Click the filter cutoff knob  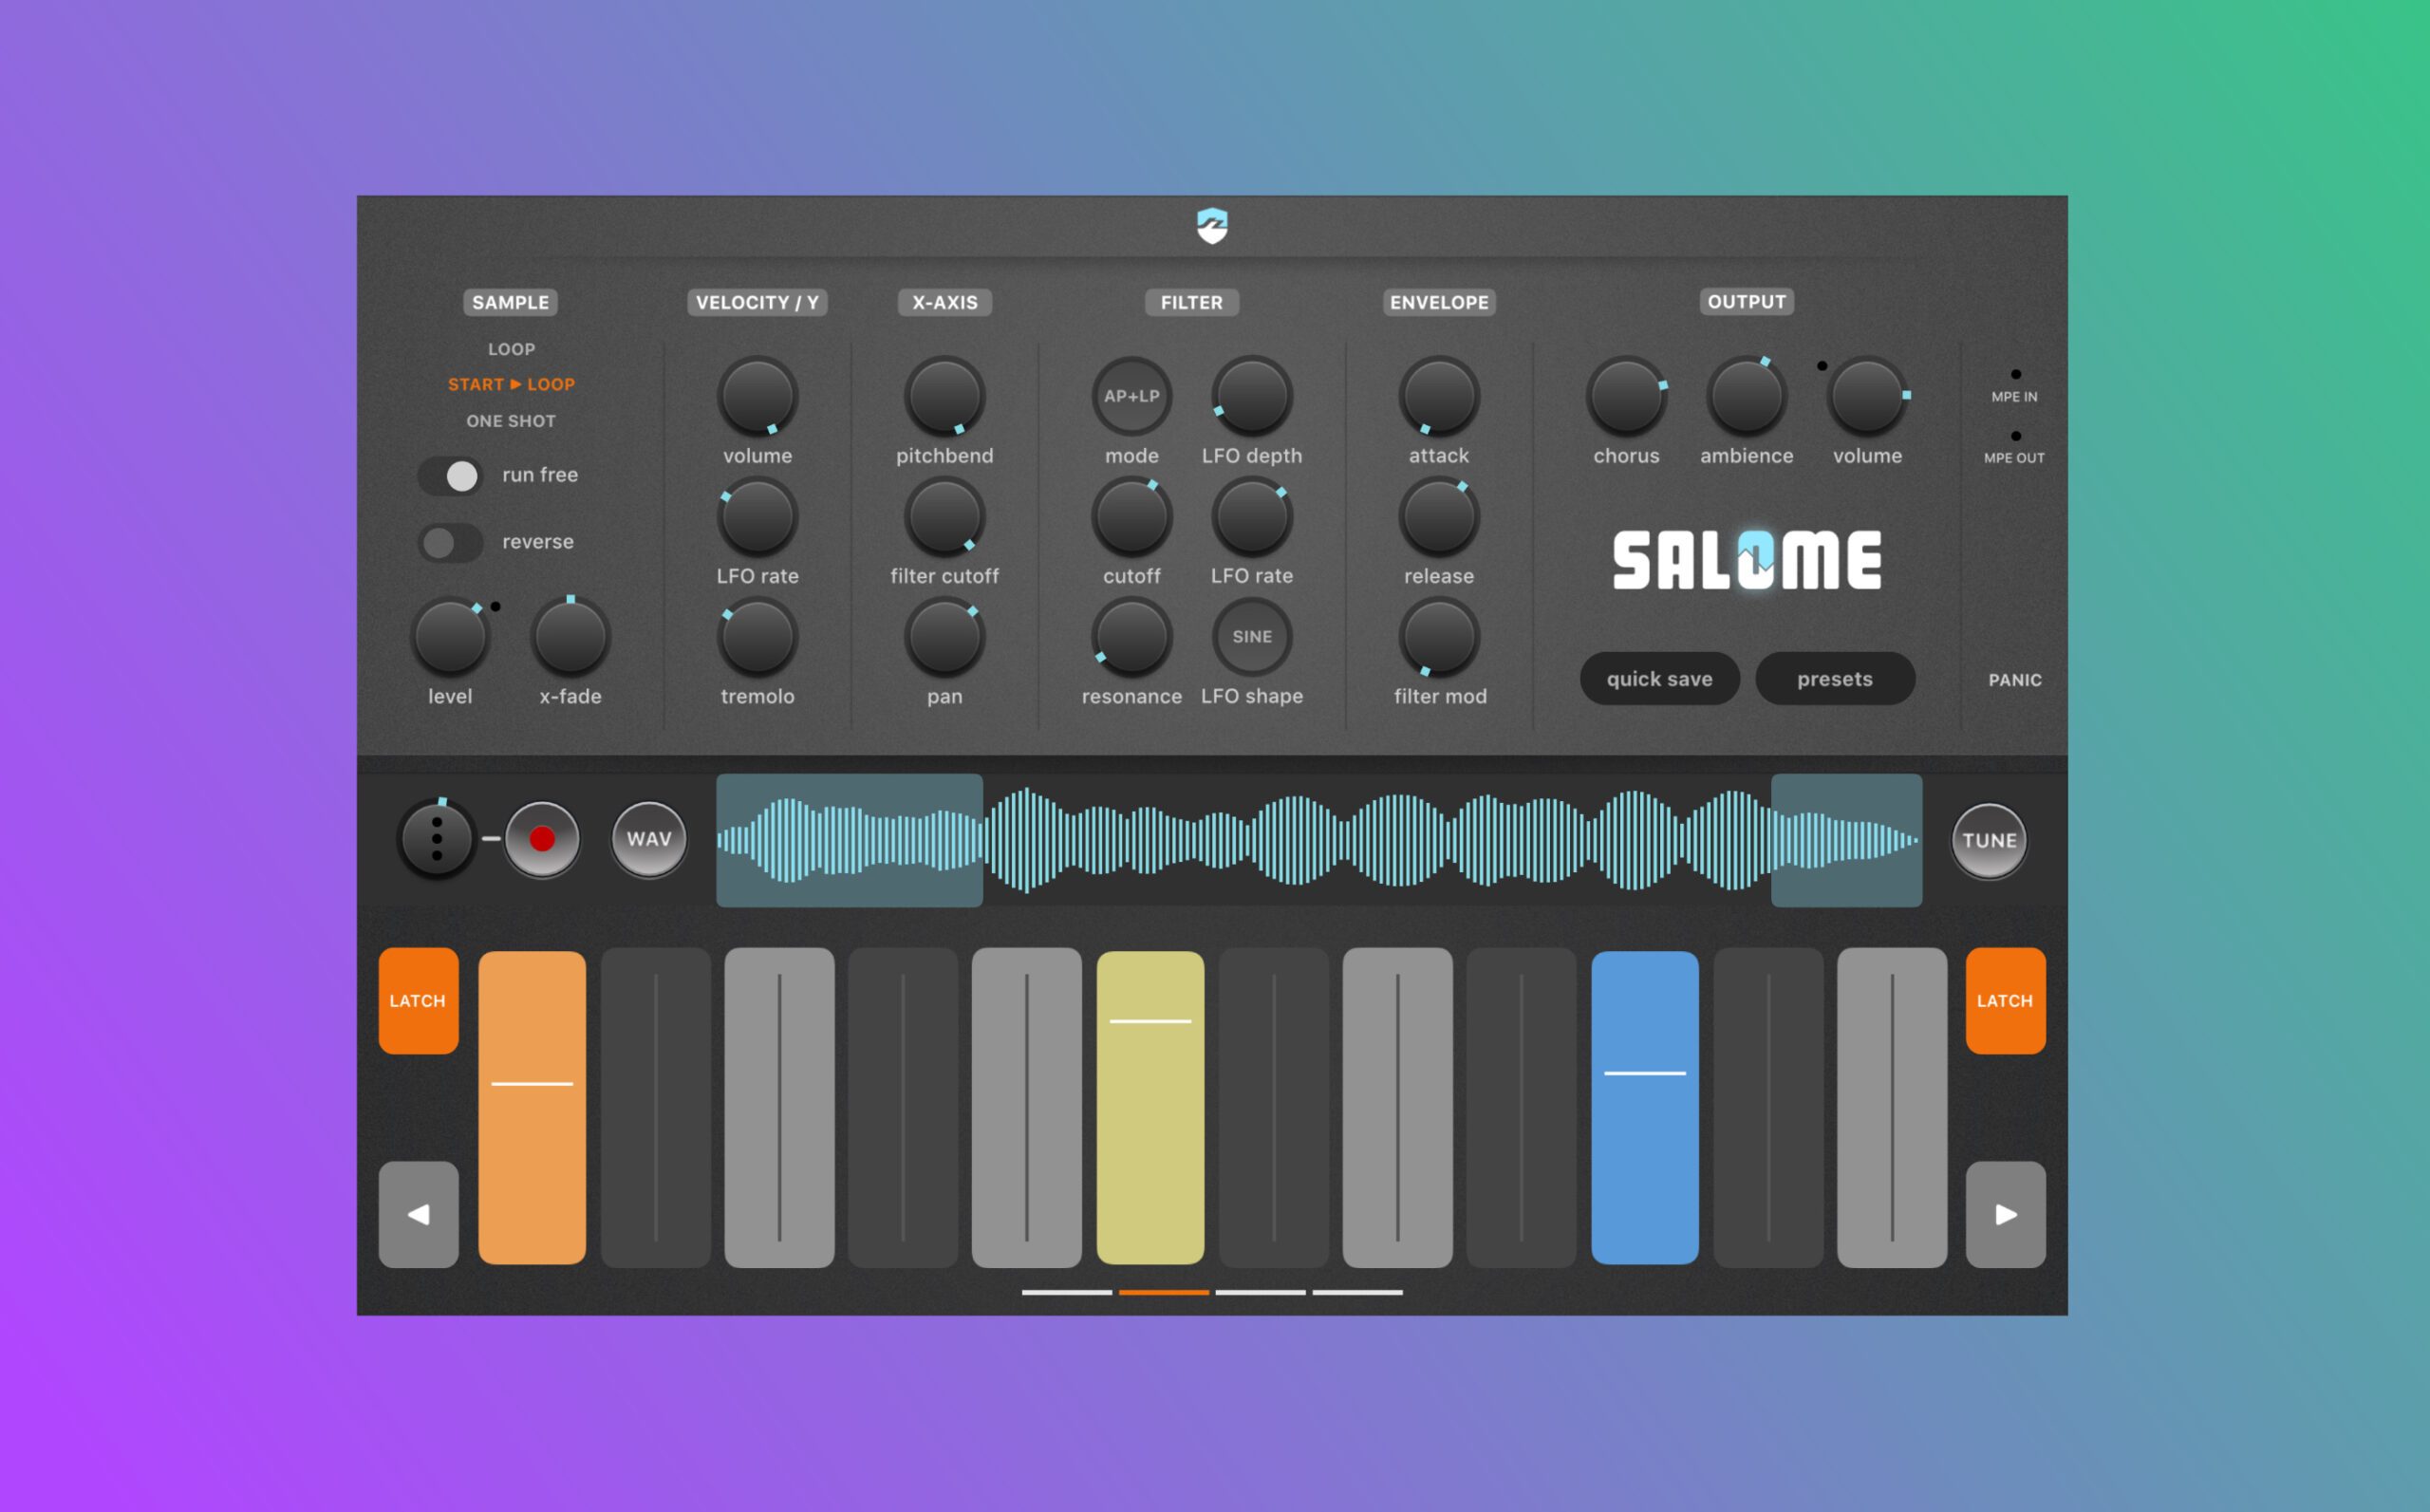(1131, 517)
